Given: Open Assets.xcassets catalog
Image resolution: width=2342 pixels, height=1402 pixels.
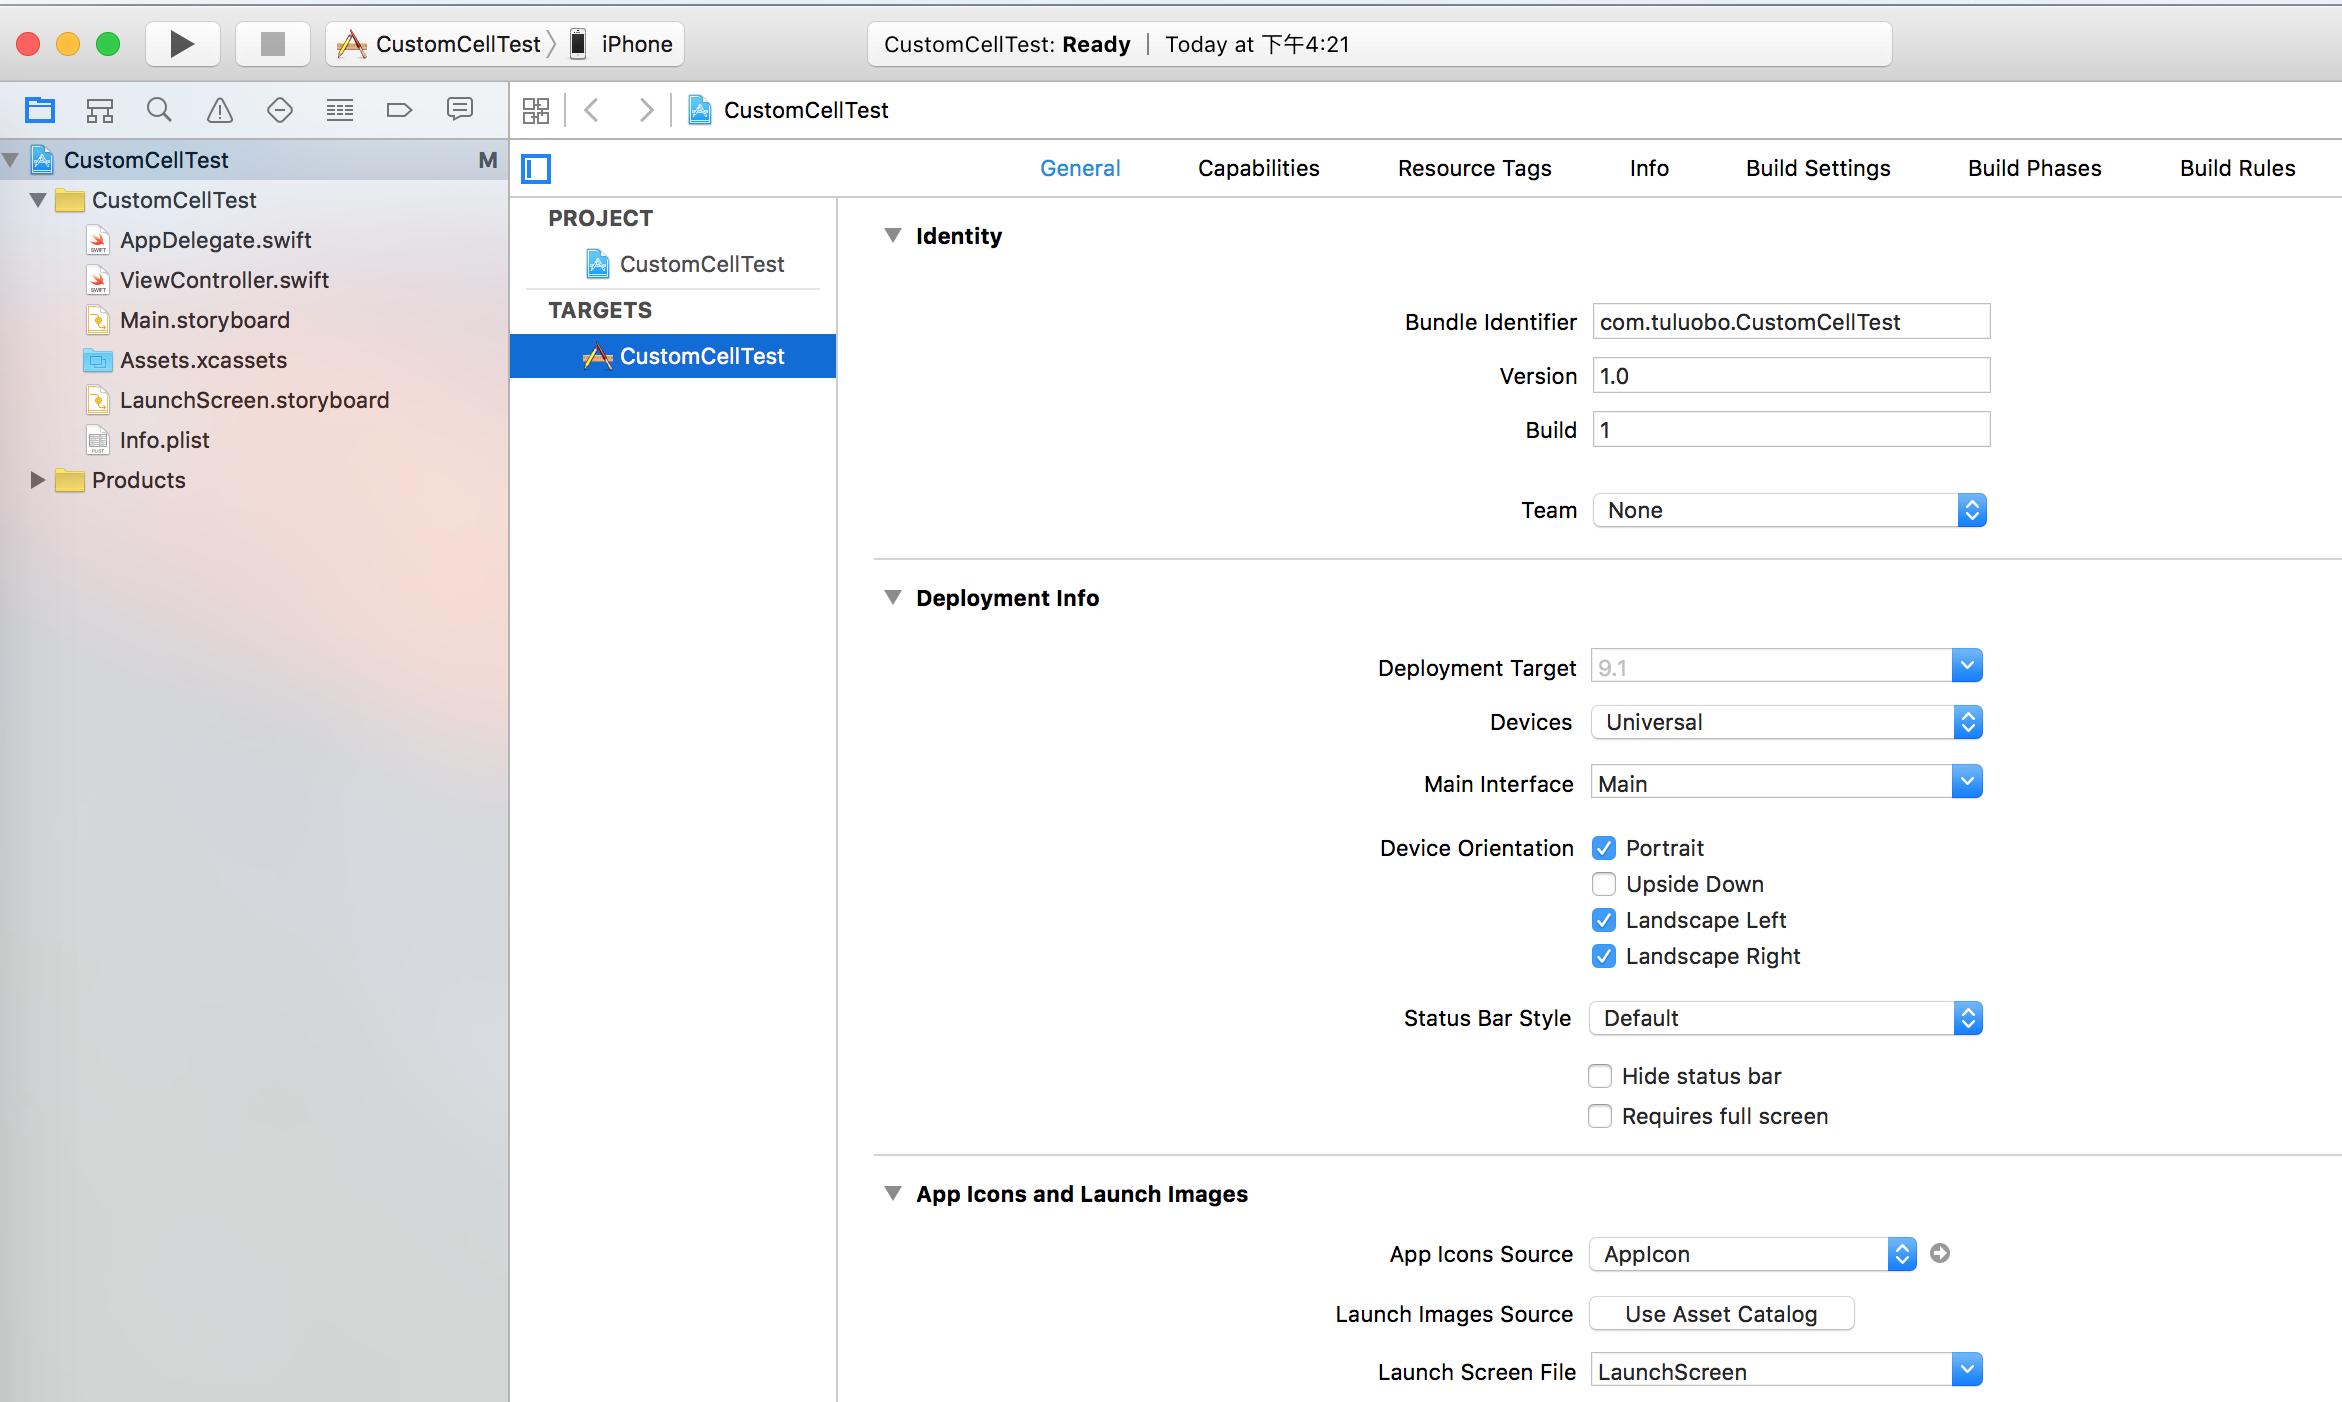Looking at the screenshot, I should pos(203,360).
